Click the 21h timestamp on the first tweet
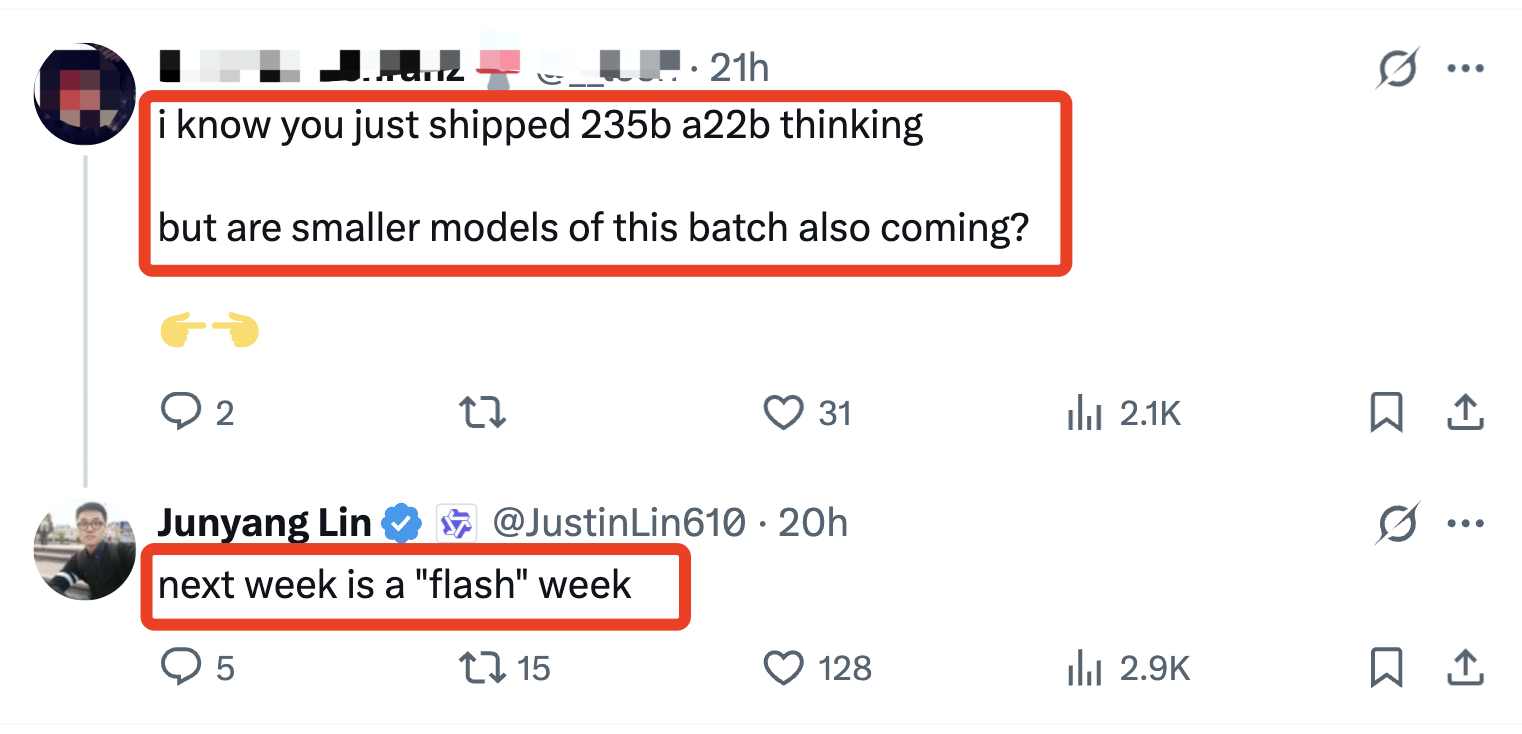This screenshot has height=734, width=1522. click(738, 68)
